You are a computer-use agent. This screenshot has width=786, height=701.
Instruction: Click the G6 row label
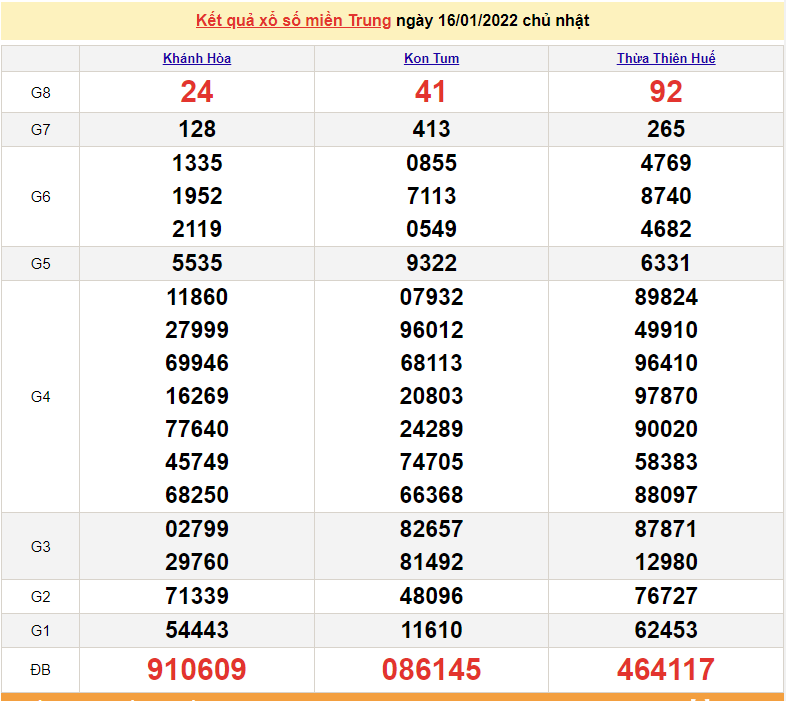point(40,196)
